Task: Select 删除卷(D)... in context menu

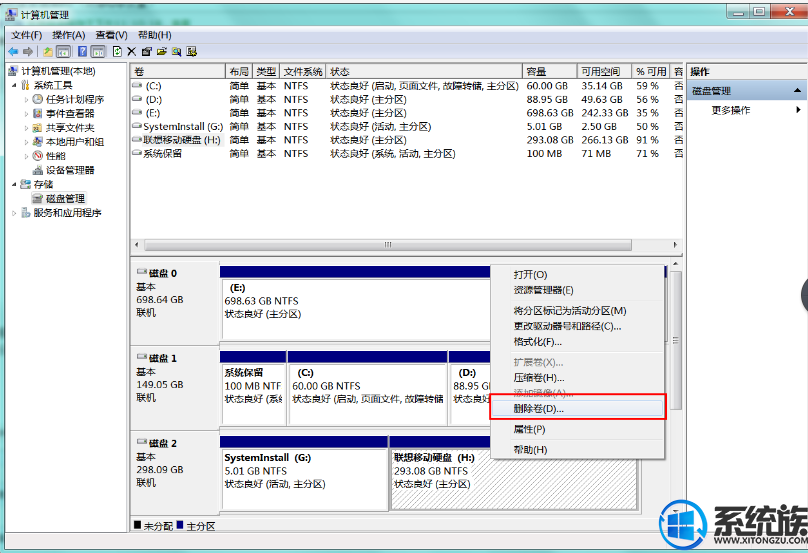Action: pos(577,409)
